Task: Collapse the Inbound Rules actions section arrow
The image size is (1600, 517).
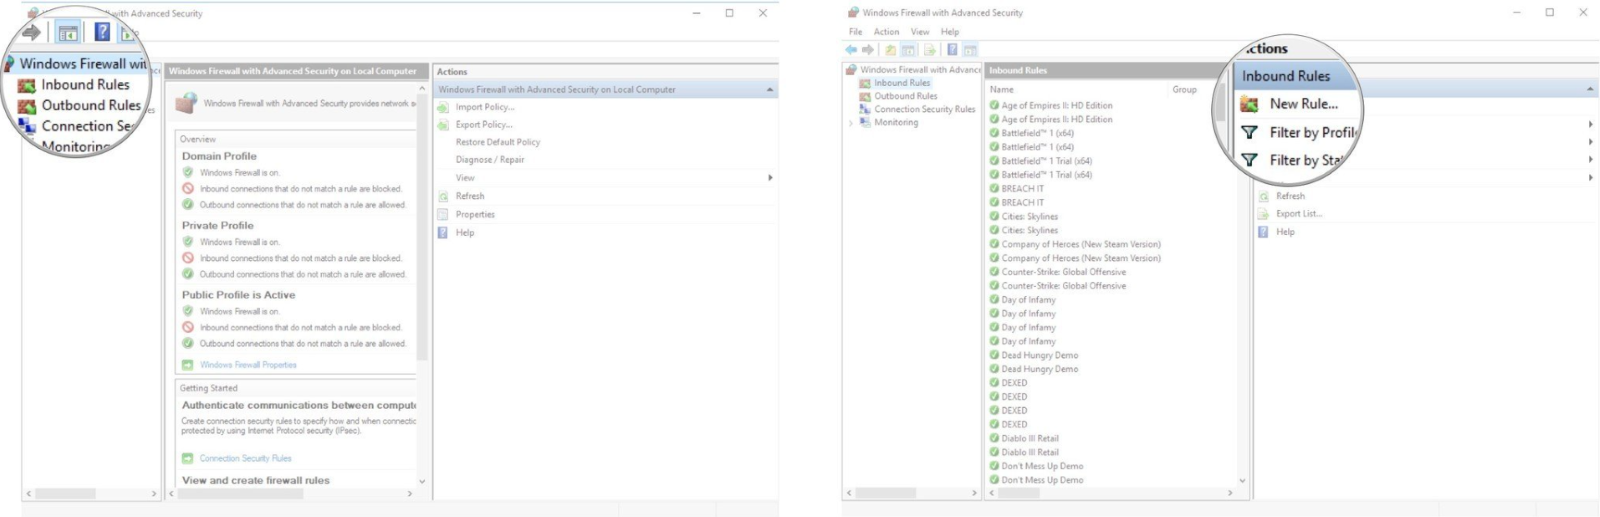Action: point(1590,90)
